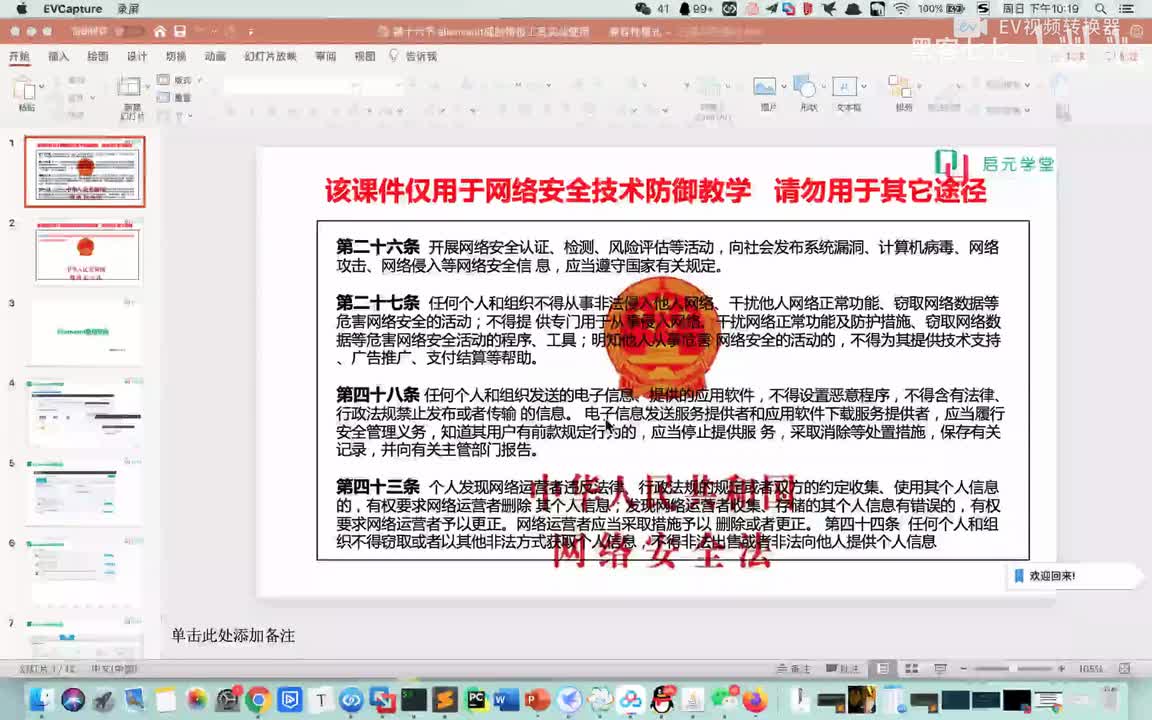Click the 告诉我 Tell Me search field
1152x720 pixels.
421,57
